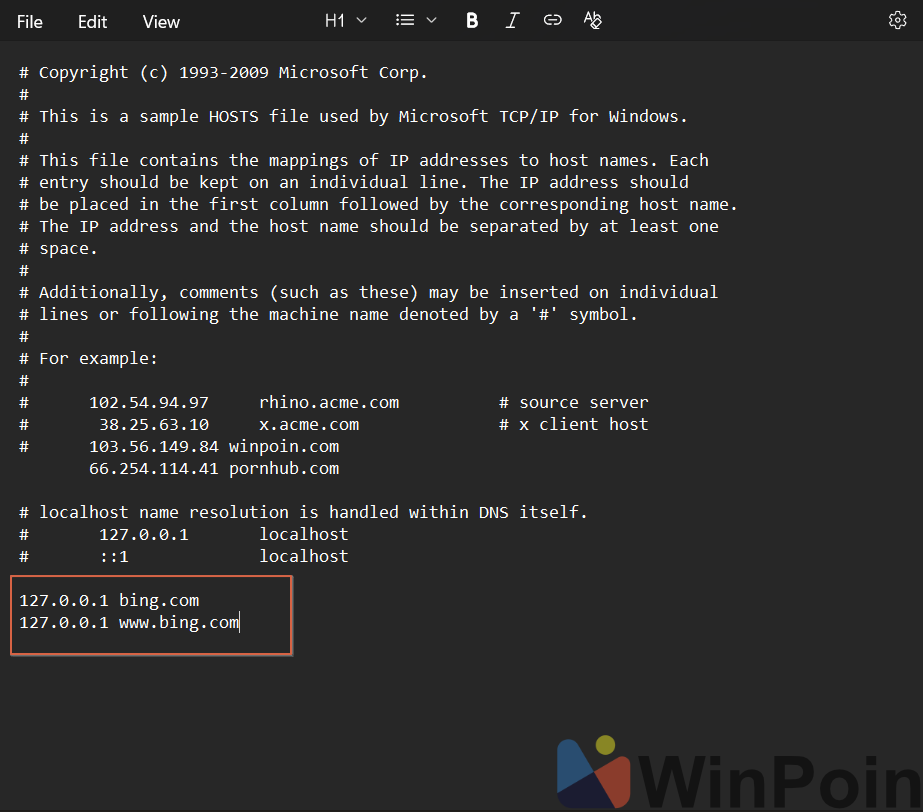Click the "be placed in the first column" line
The image size is (923, 812).
(379, 204)
